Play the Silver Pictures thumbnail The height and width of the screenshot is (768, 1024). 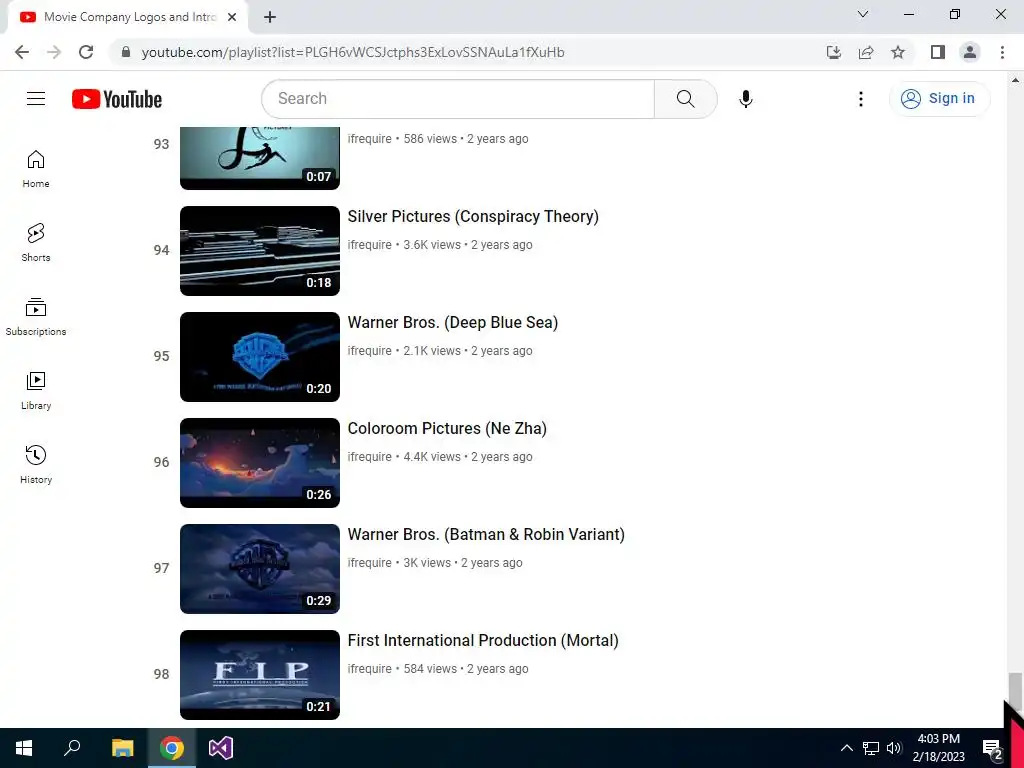tap(260, 251)
